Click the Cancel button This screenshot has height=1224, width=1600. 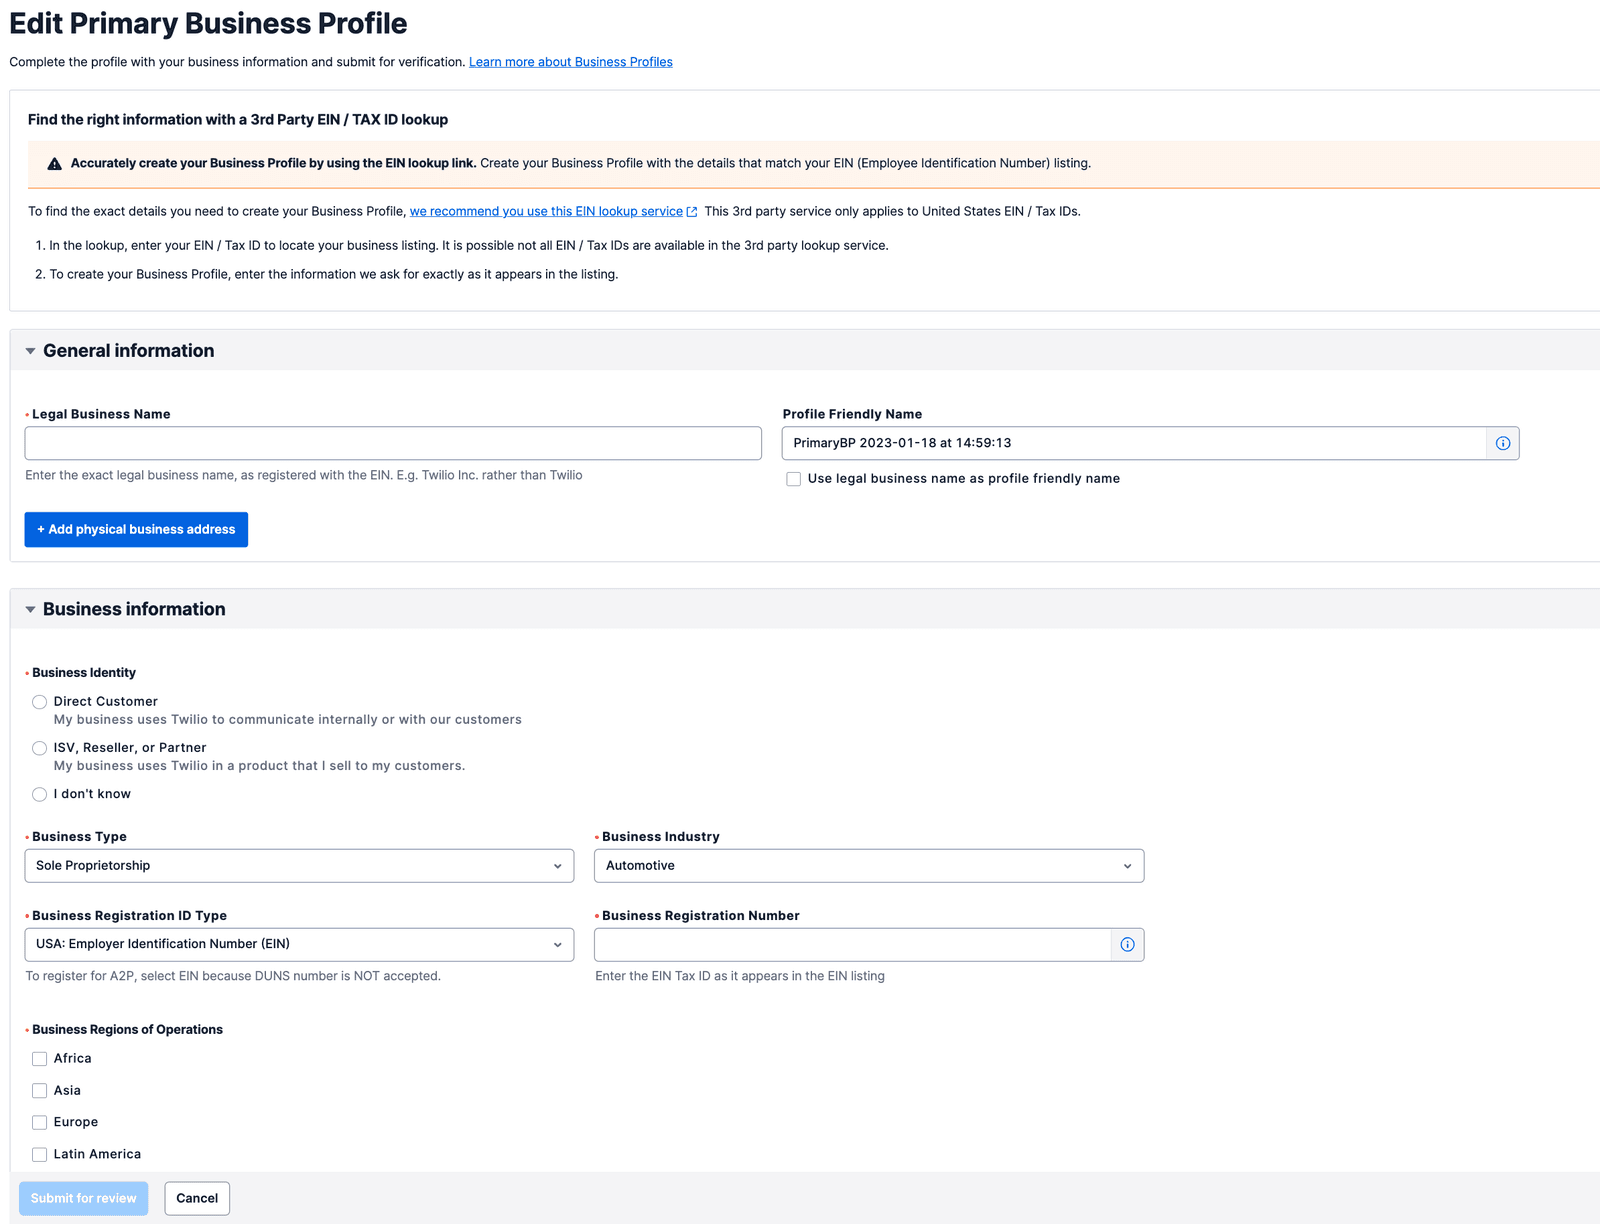click(x=197, y=1198)
